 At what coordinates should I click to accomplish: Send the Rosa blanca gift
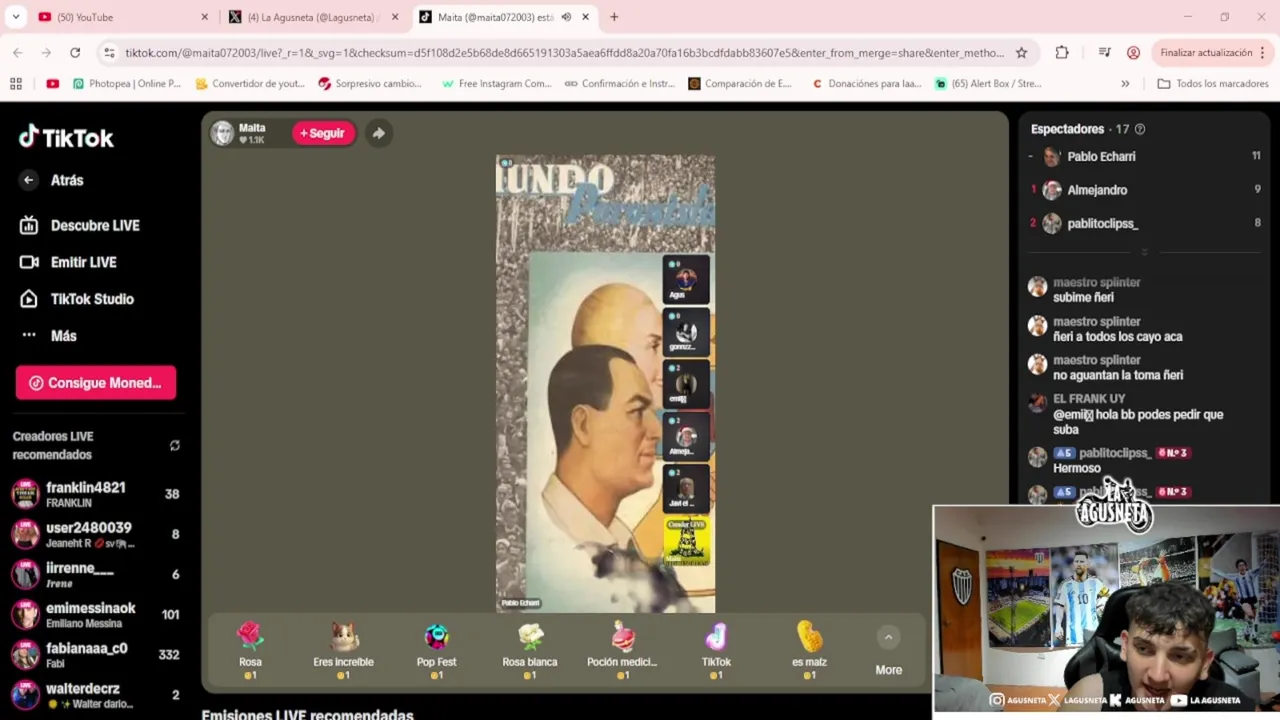(530, 650)
